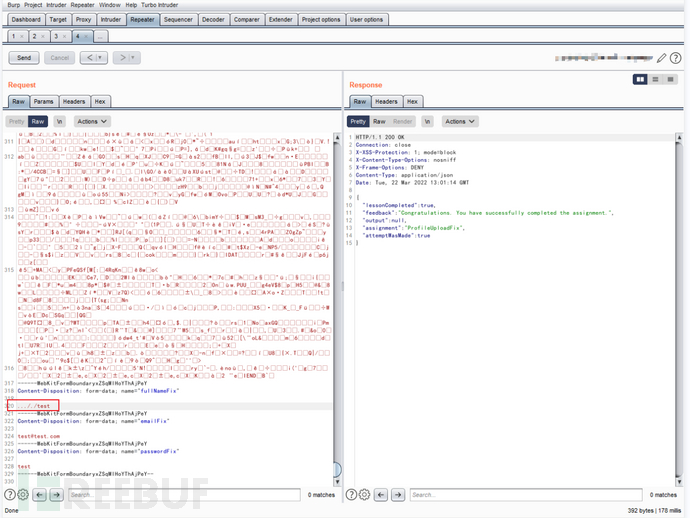Switch to the Sequencer tab

pos(178,19)
